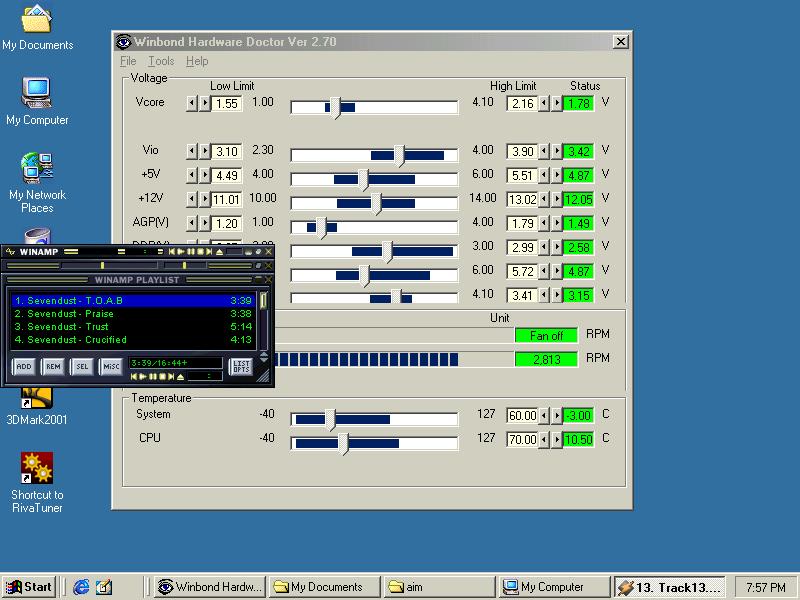Open the Winamp main menu icon
The height and width of the screenshot is (600, 800).
point(11,252)
